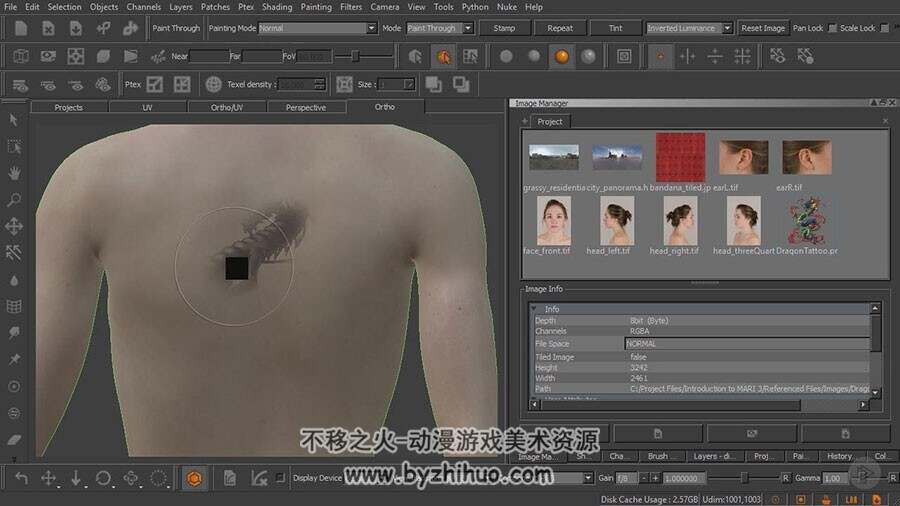The height and width of the screenshot is (506, 900).
Task: Select the Eraser tool in left toolbar
Action: [14, 439]
